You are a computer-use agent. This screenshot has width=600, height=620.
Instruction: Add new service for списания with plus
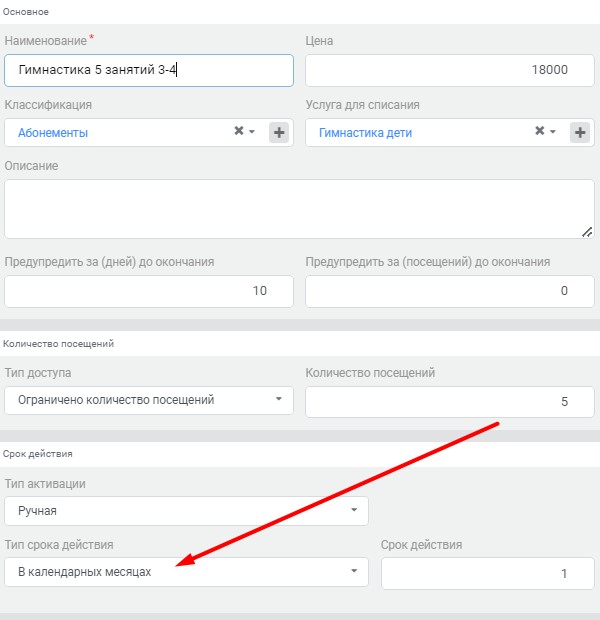[x=580, y=132]
